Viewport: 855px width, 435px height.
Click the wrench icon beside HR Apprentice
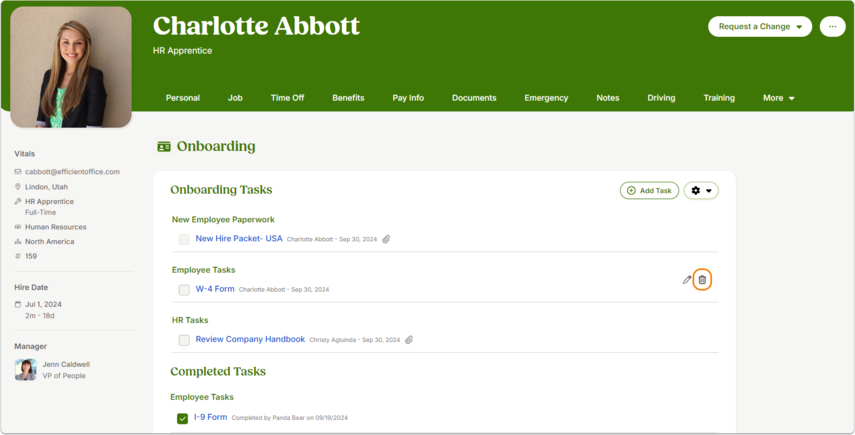coord(18,201)
